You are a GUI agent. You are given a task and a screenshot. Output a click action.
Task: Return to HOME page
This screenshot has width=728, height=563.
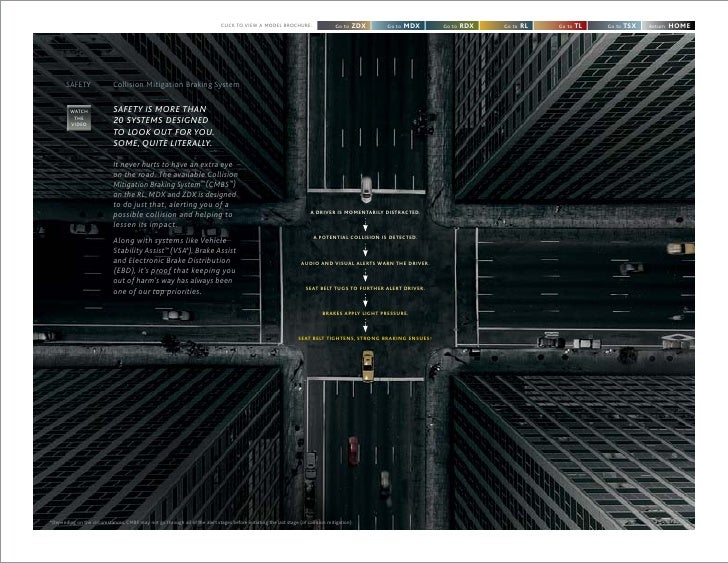coord(669,26)
